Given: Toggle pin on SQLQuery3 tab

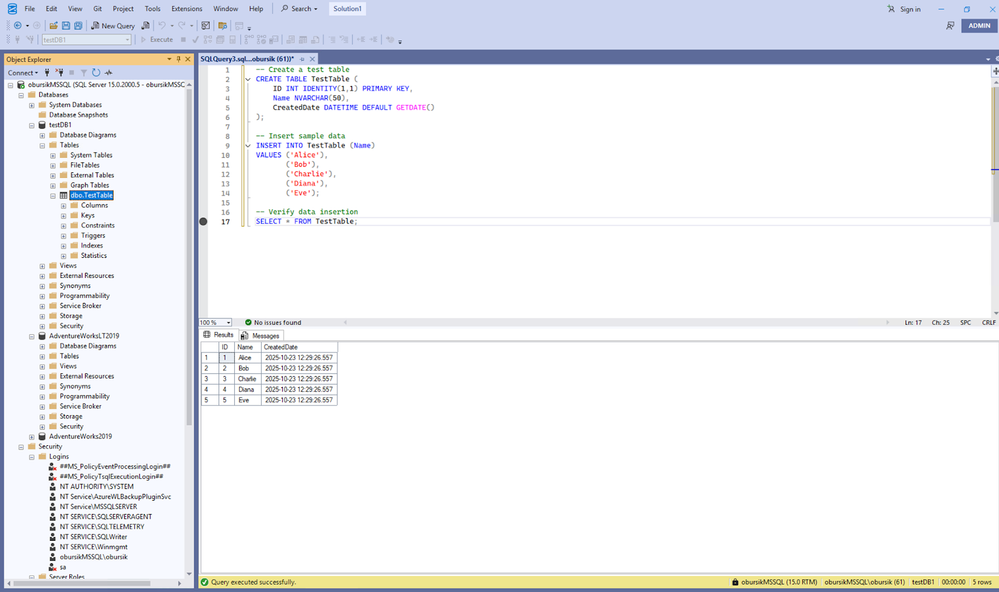Looking at the screenshot, I should coord(302,59).
